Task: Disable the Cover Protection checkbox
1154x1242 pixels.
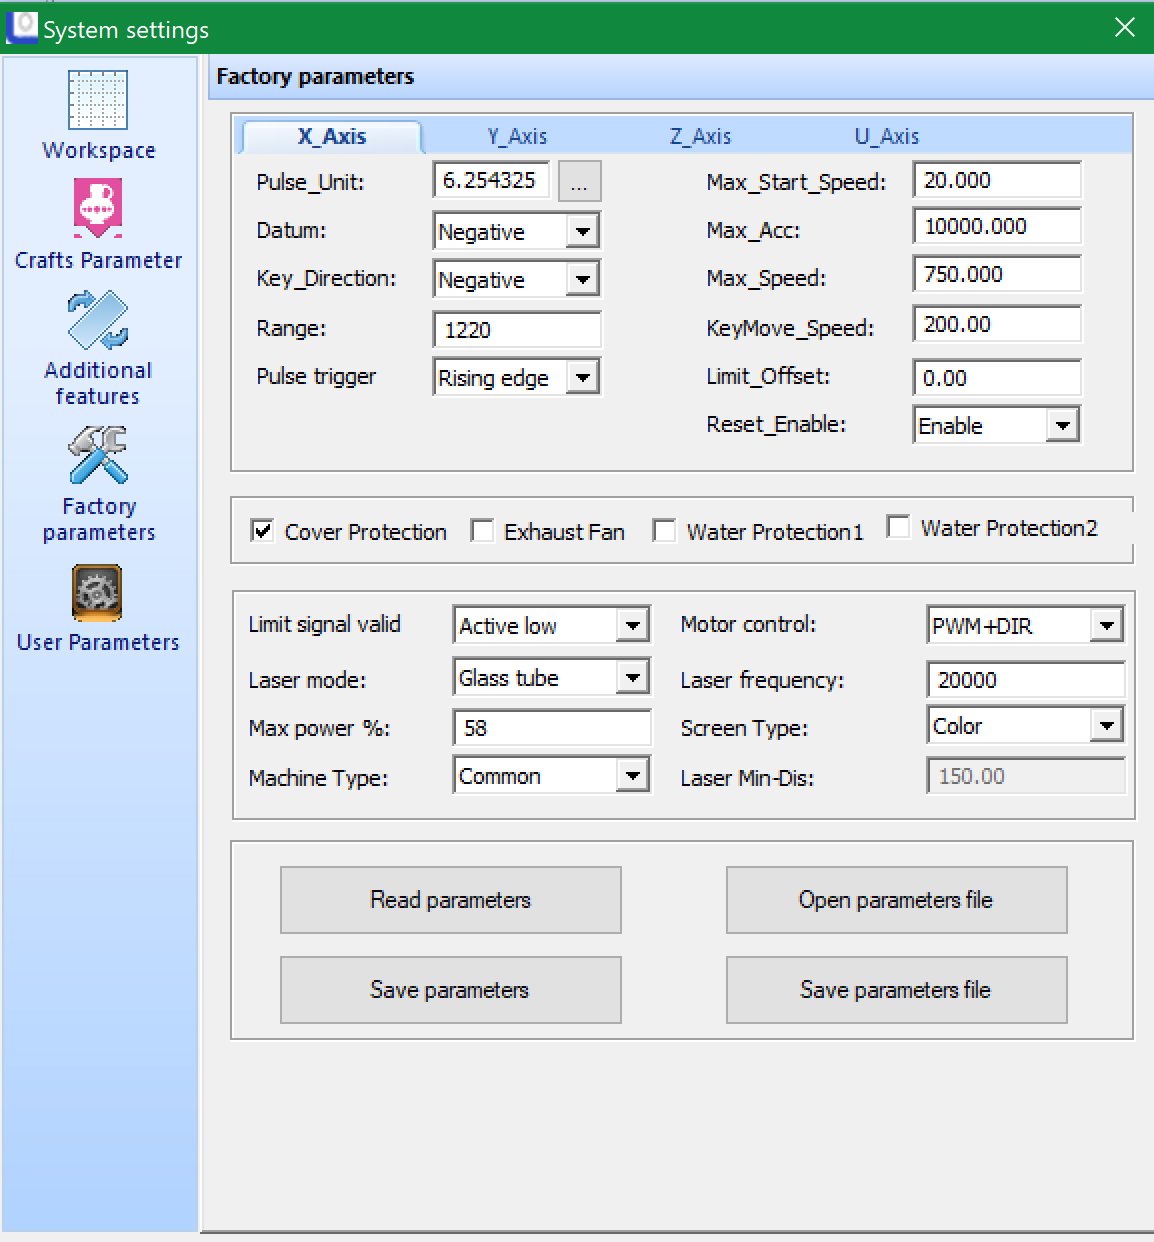Action: [262, 531]
